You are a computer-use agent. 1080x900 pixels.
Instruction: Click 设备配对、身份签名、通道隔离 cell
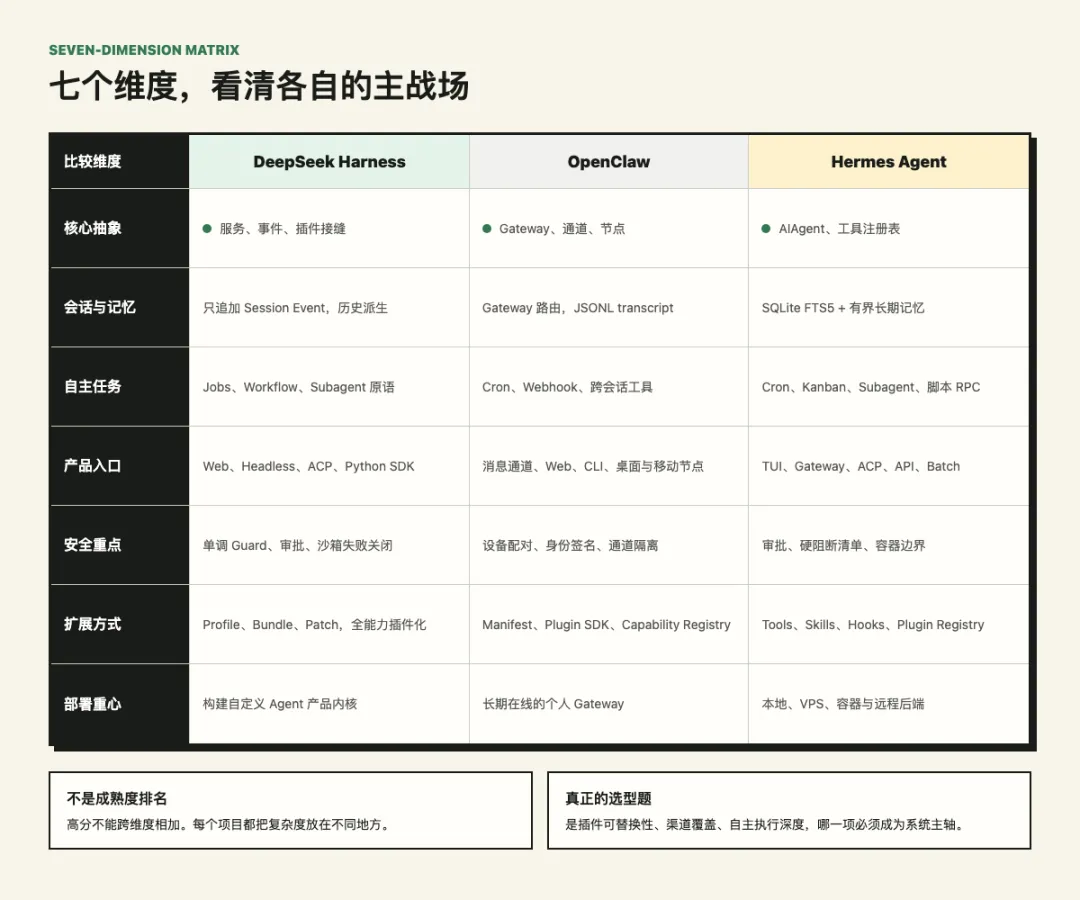[x=609, y=545]
